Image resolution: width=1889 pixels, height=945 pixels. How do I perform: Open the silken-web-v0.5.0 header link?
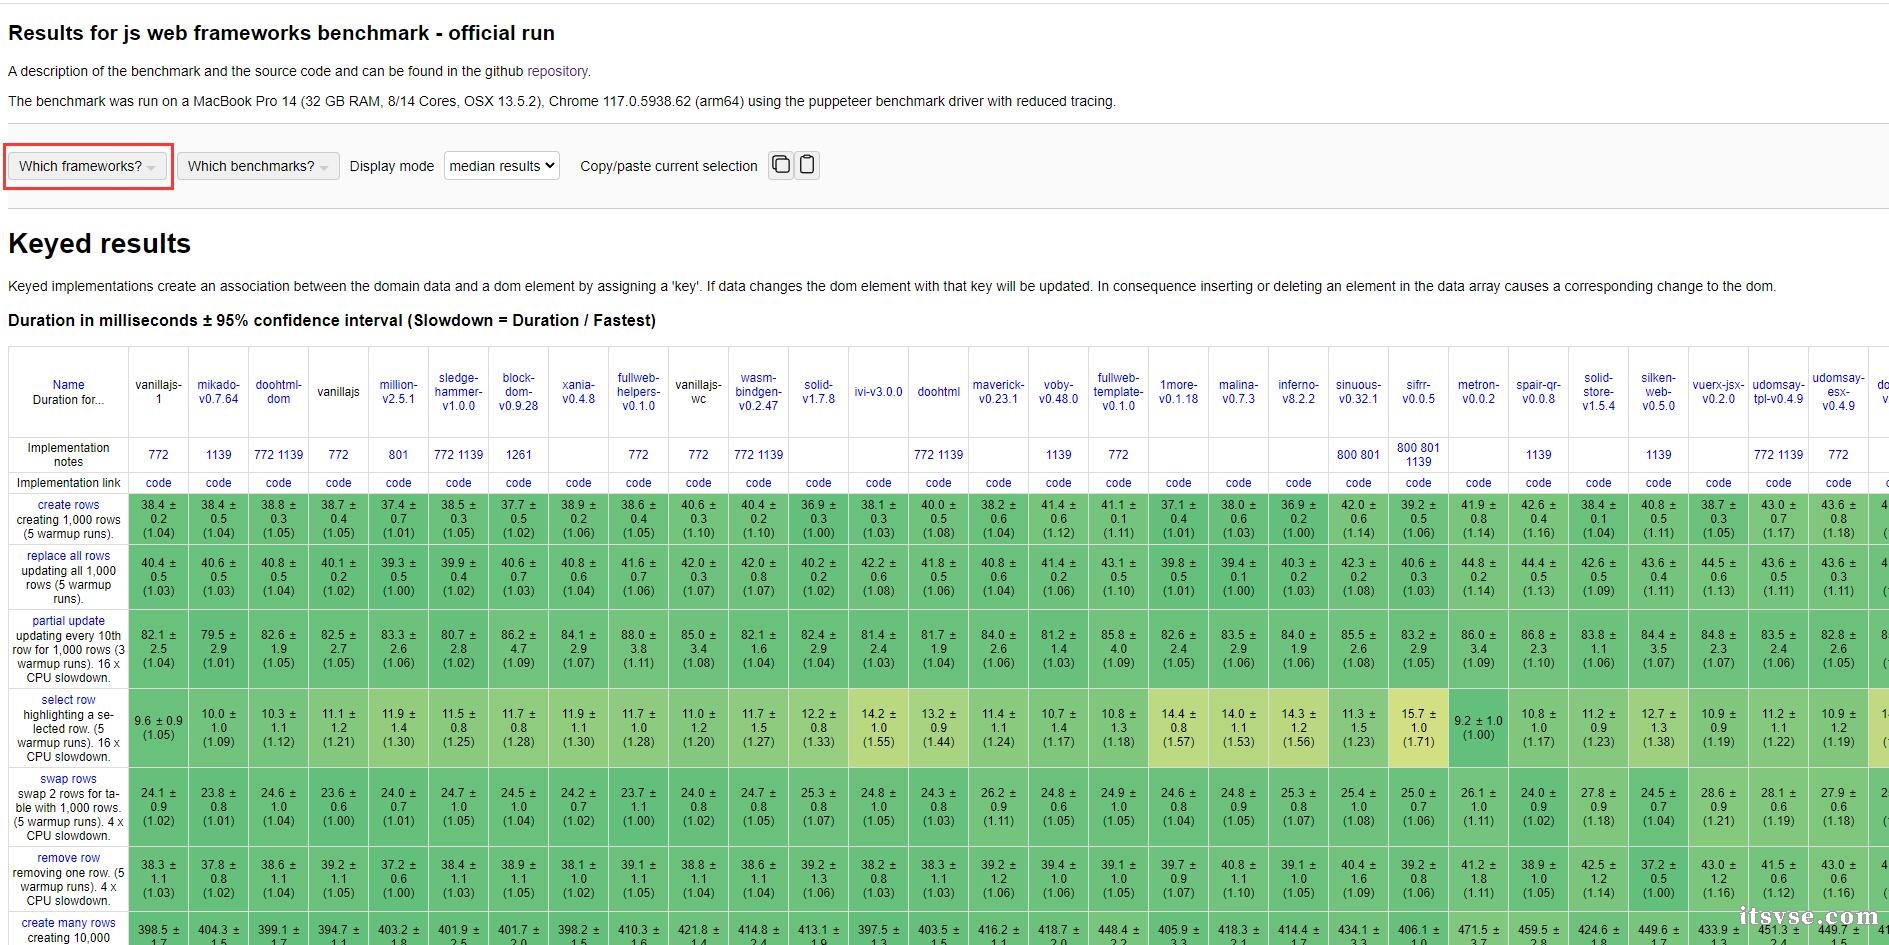[x=1658, y=392]
